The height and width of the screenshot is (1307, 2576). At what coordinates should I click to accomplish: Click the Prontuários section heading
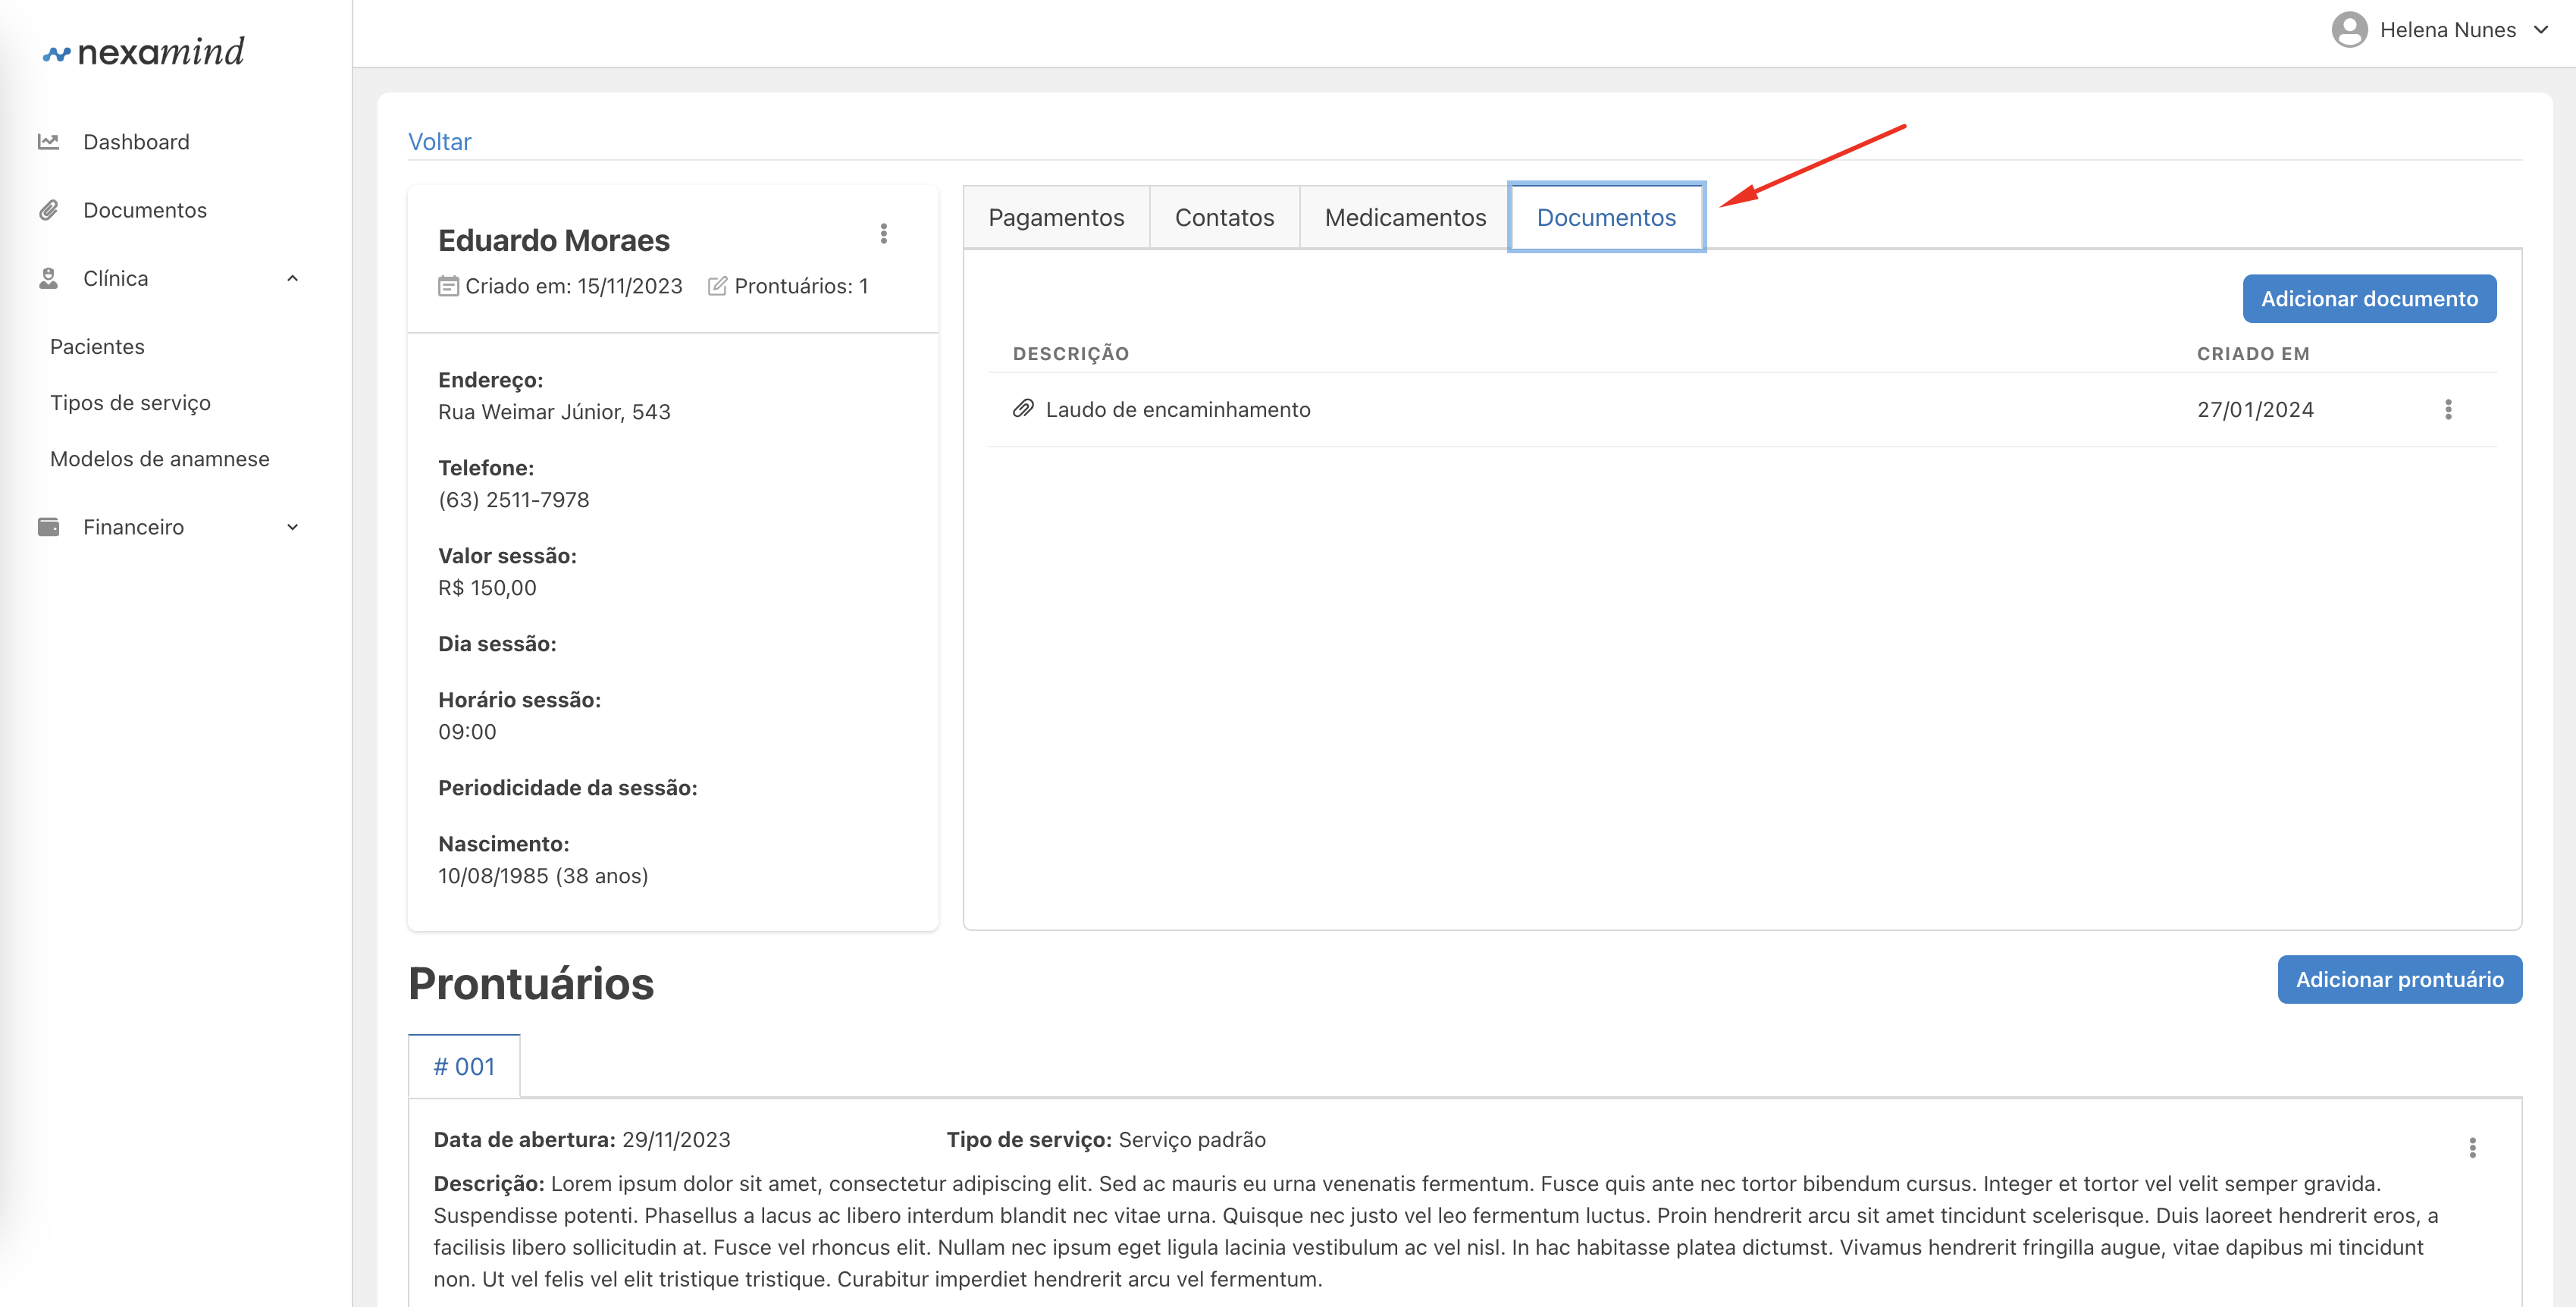click(x=531, y=984)
